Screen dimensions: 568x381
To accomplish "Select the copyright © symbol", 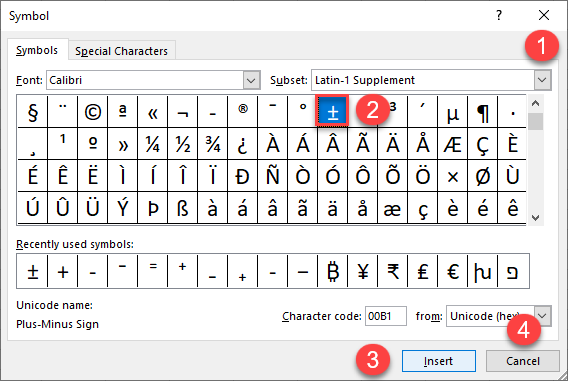I will [x=93, y=112].
